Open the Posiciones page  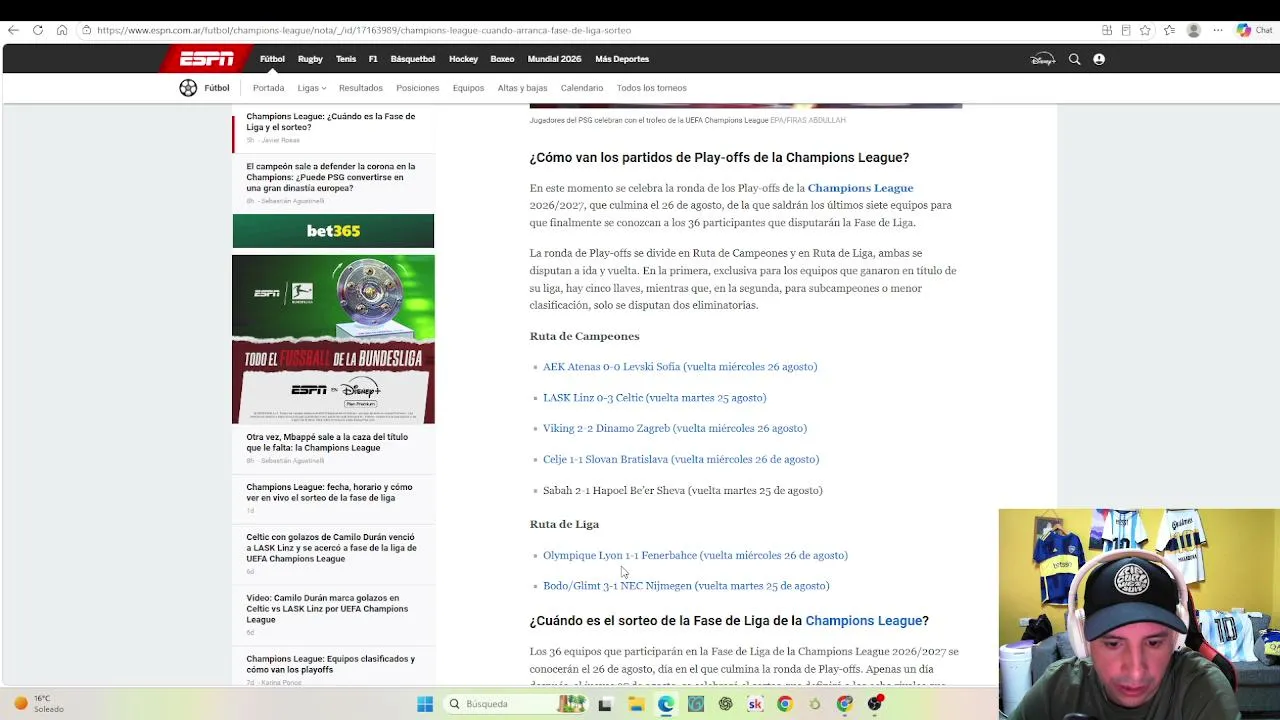pos(417,88)
